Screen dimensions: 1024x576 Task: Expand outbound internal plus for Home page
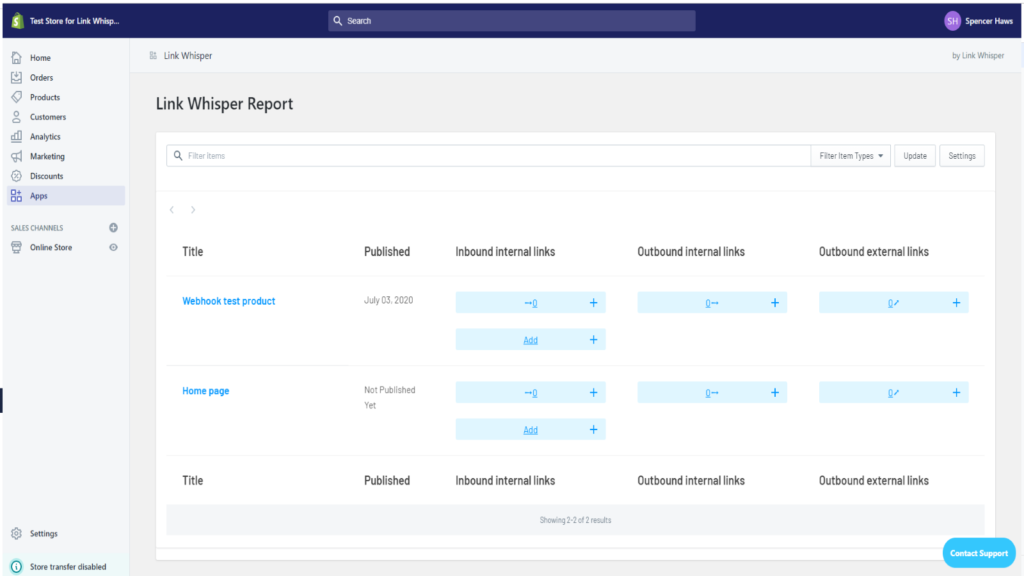[775, 392]
